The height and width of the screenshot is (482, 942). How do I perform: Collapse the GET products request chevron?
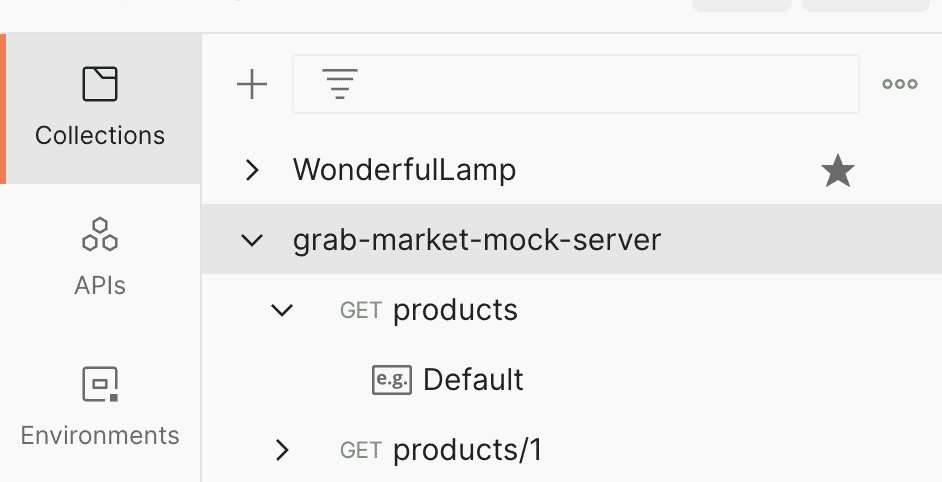pyautogui.click(x=282, y=310)
